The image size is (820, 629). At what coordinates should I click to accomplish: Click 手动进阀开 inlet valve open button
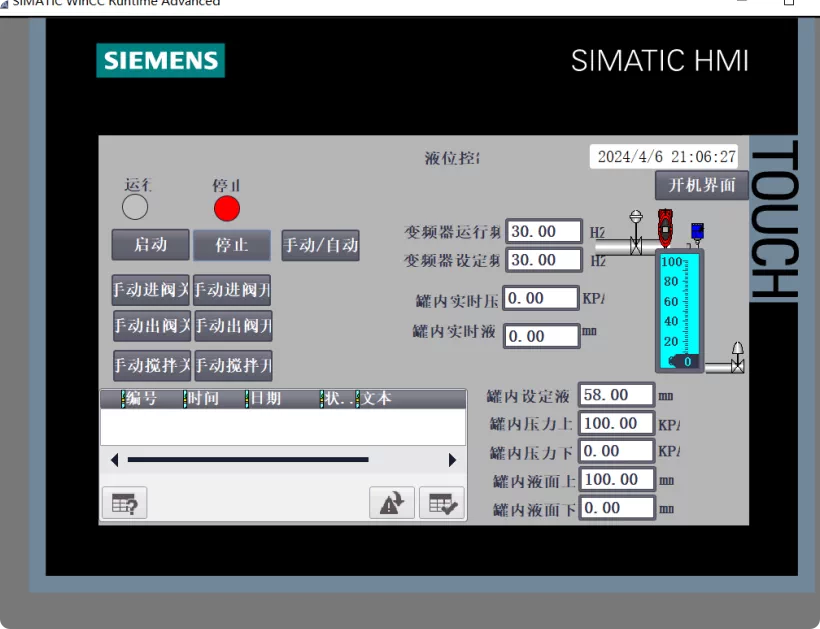pyautogui.click(x=232, y=290)
